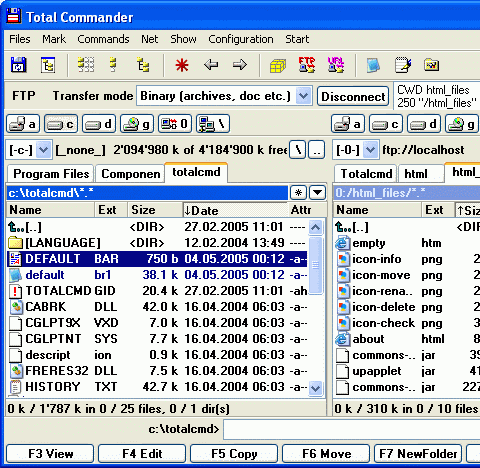
Task: Select drive d in left panel
Action: 99,124
